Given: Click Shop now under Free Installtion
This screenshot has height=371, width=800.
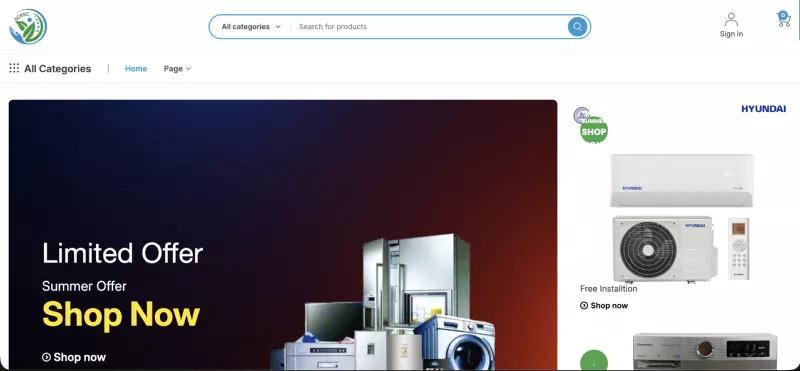Looking at the screenshot, I should tap(604, 306).
